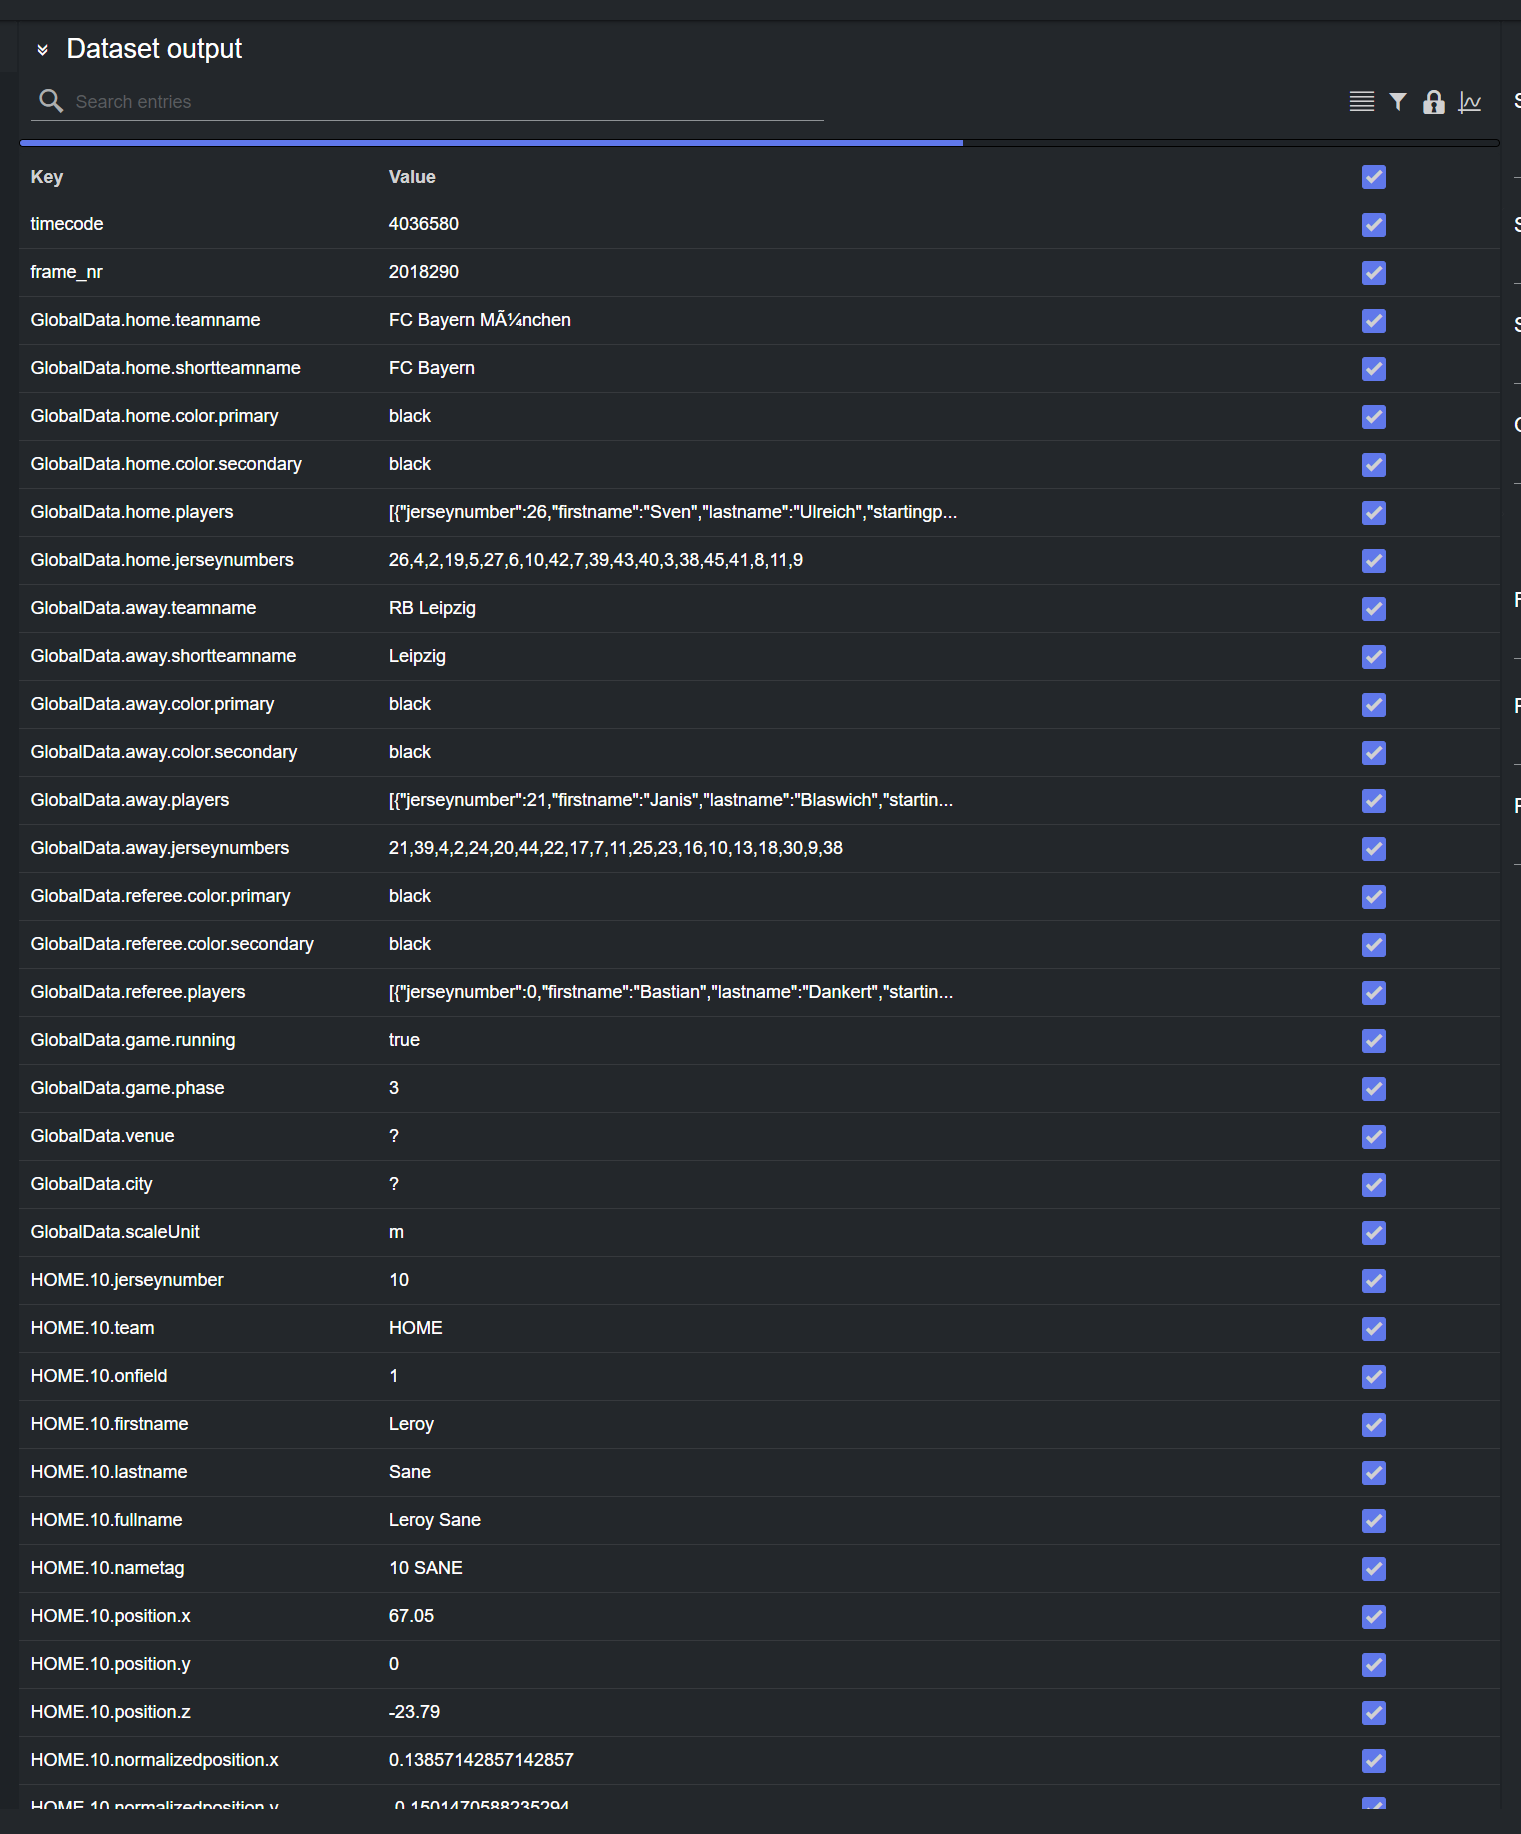Image resolution: width=1521 pixels, height=1834 pixels.
Task: Open the filter funnel icon
Action: coord(1398,102)
